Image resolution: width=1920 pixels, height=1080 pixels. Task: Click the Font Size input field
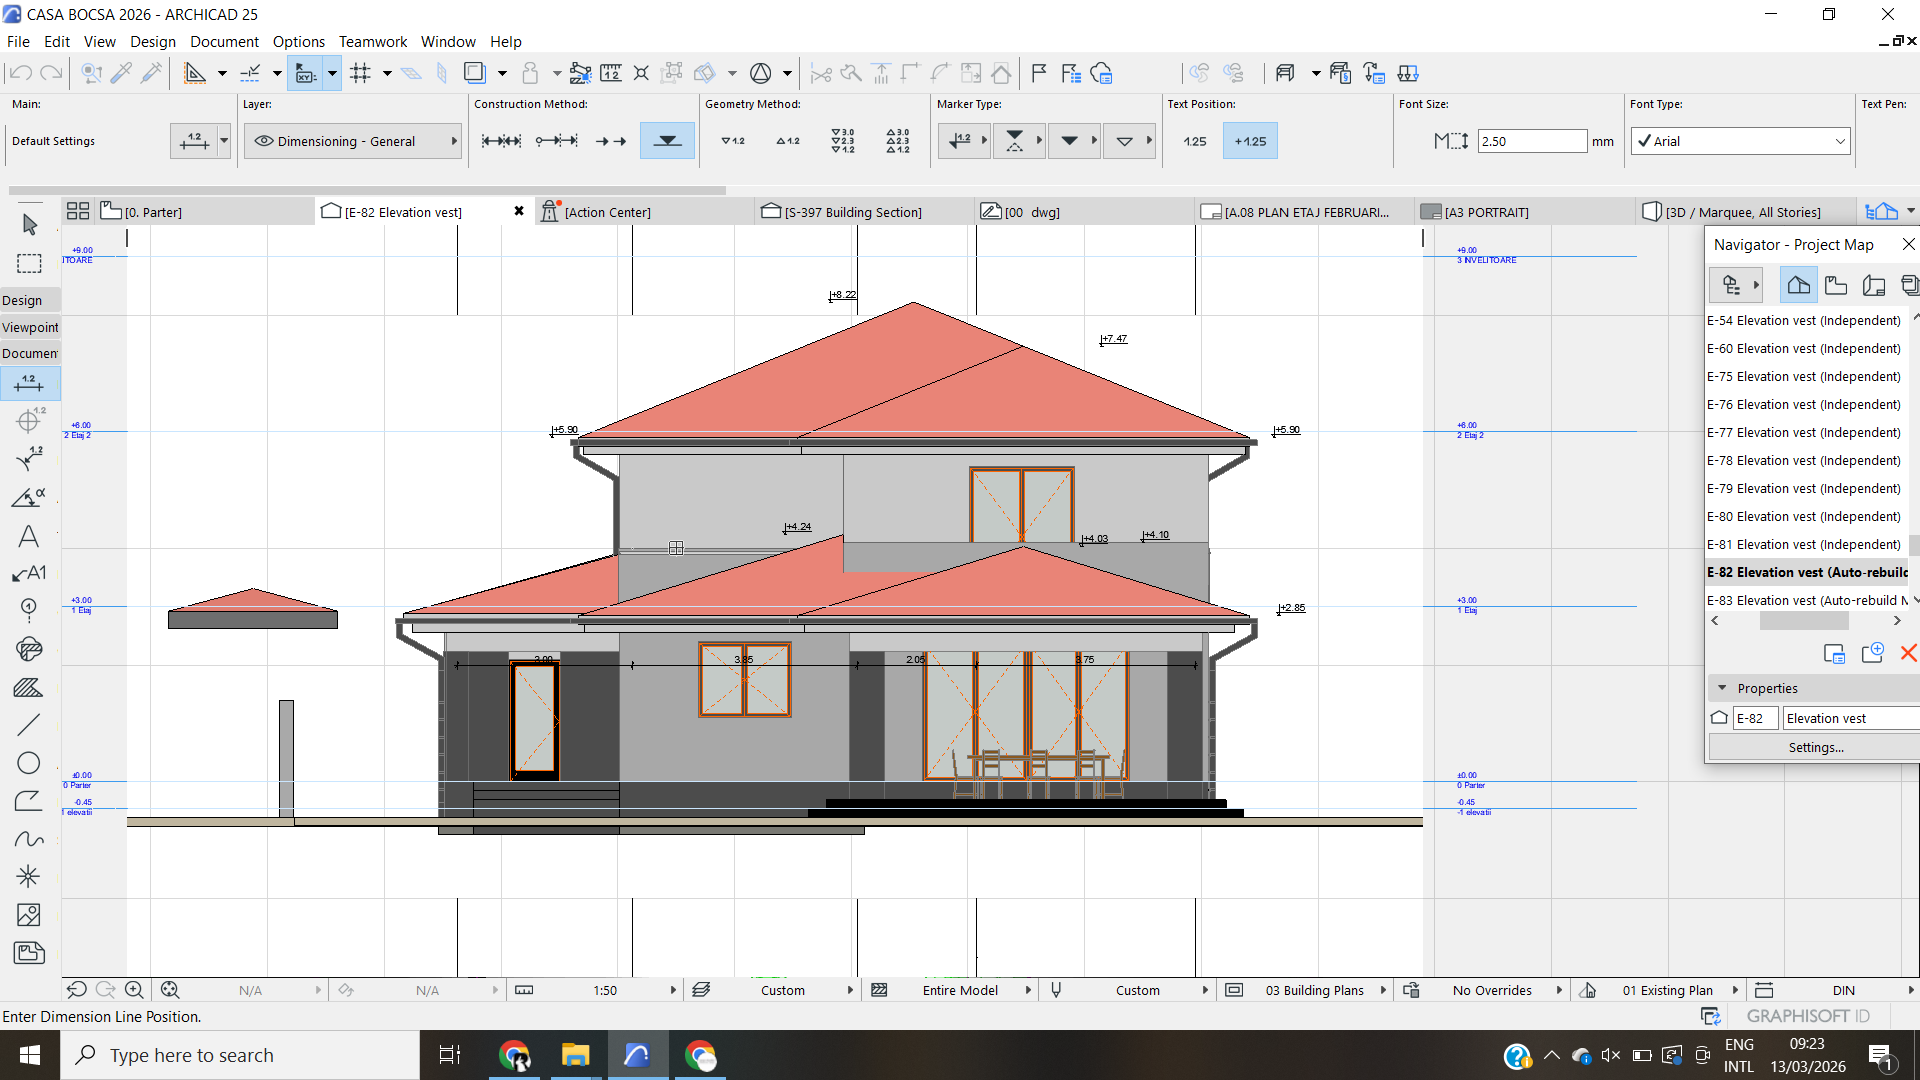1531,141
